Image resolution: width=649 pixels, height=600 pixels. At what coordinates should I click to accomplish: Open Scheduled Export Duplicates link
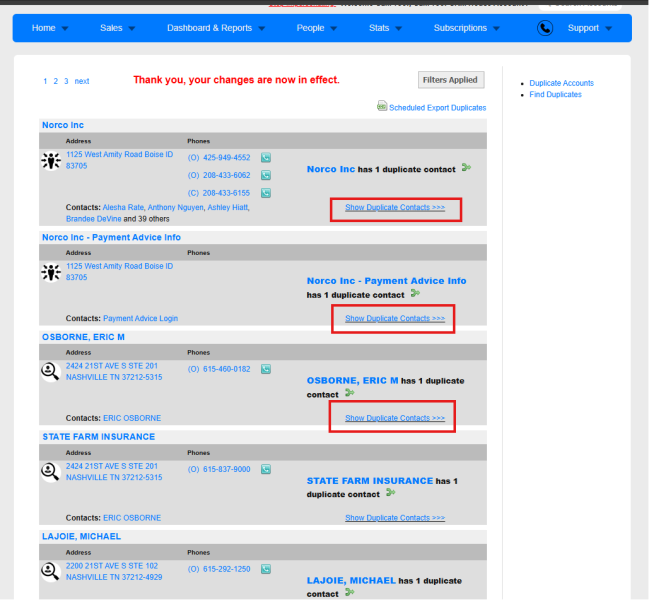[x=437, y=108]
